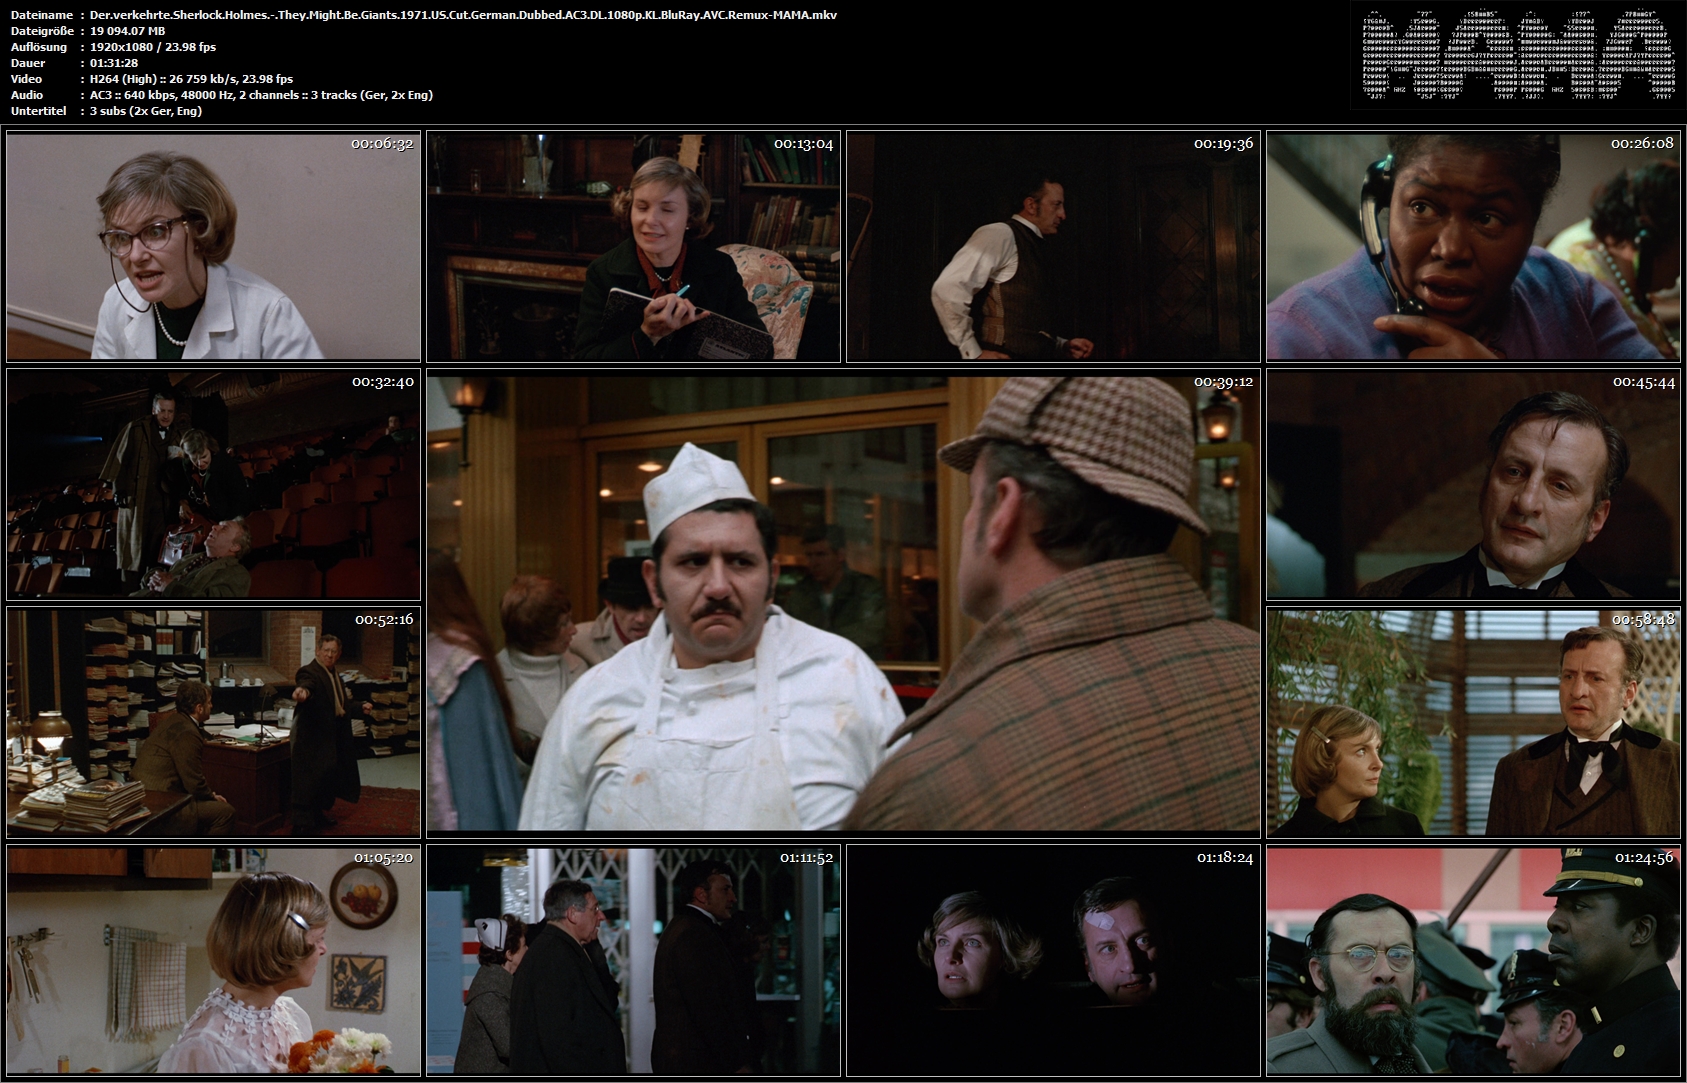Open the thumbnail timestamped 00:26:08

[1473, 246]
